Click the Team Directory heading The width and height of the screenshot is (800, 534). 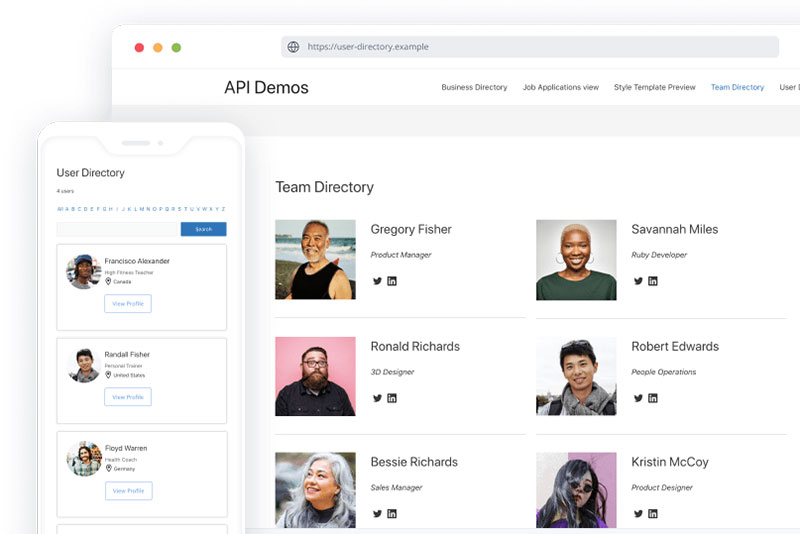point(324,187)
